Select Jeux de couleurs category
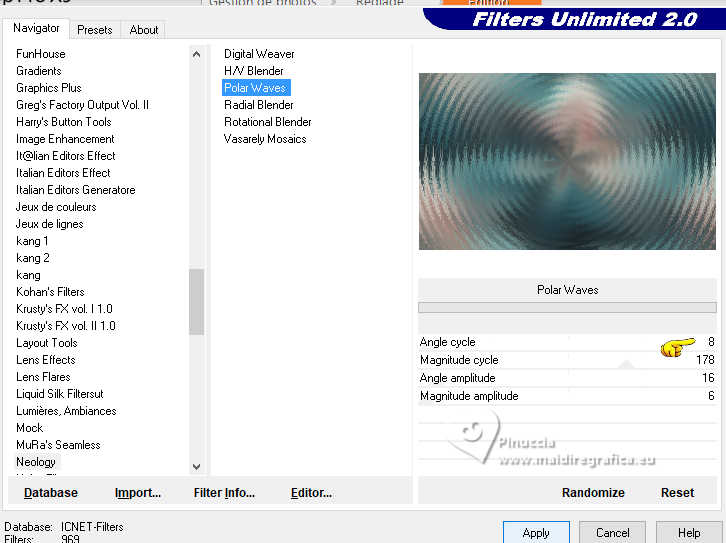Screen dimensions: 726x543 (56, 207)
